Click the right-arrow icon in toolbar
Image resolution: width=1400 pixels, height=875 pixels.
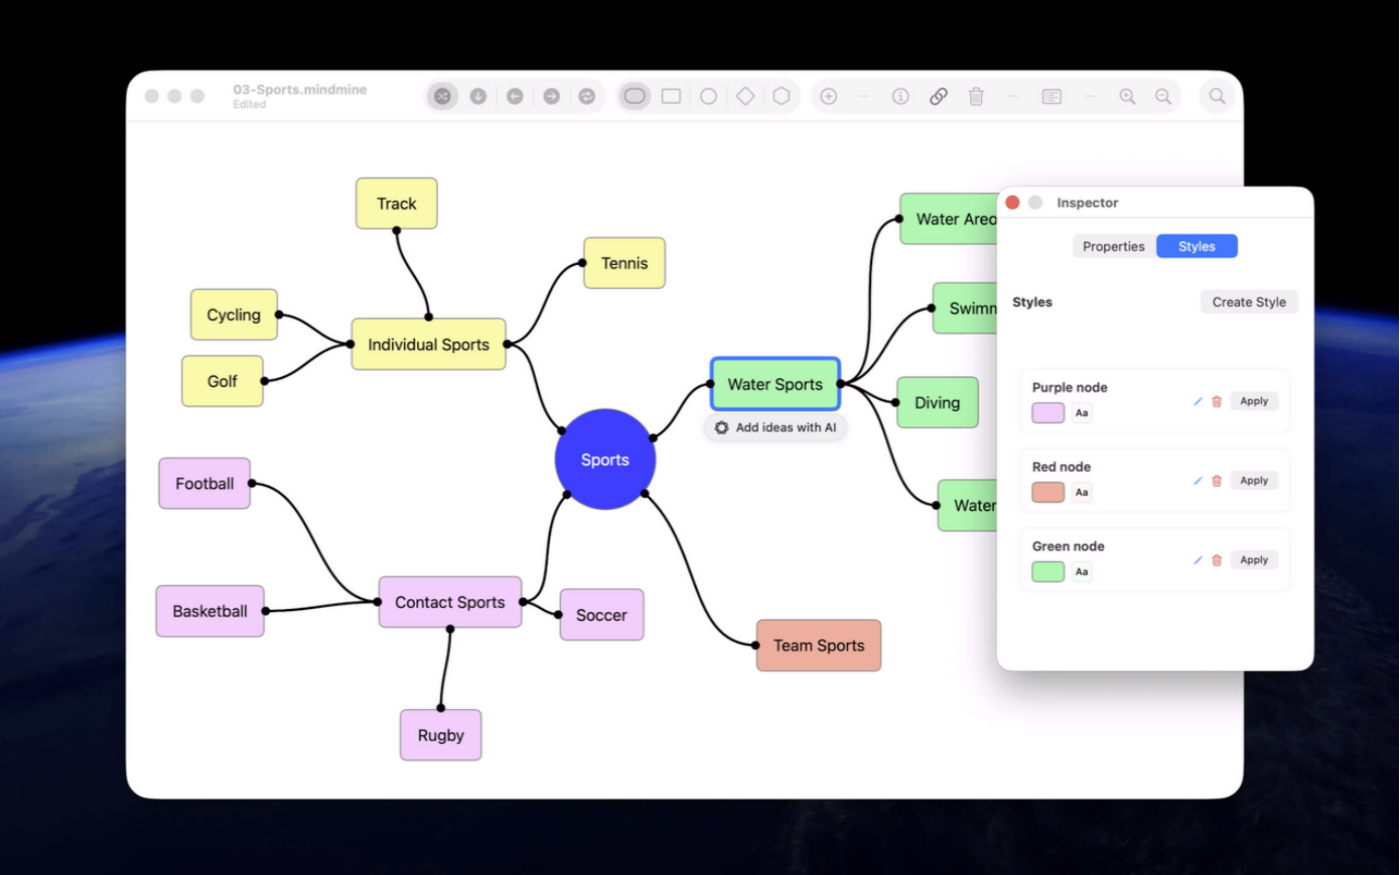point(551,96)
